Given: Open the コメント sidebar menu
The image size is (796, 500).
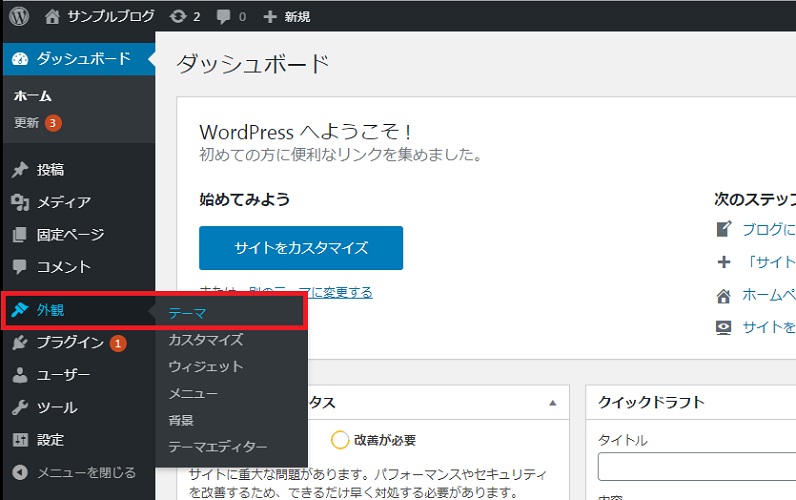Looking at the screenshot, I should [x=79, y=267].
